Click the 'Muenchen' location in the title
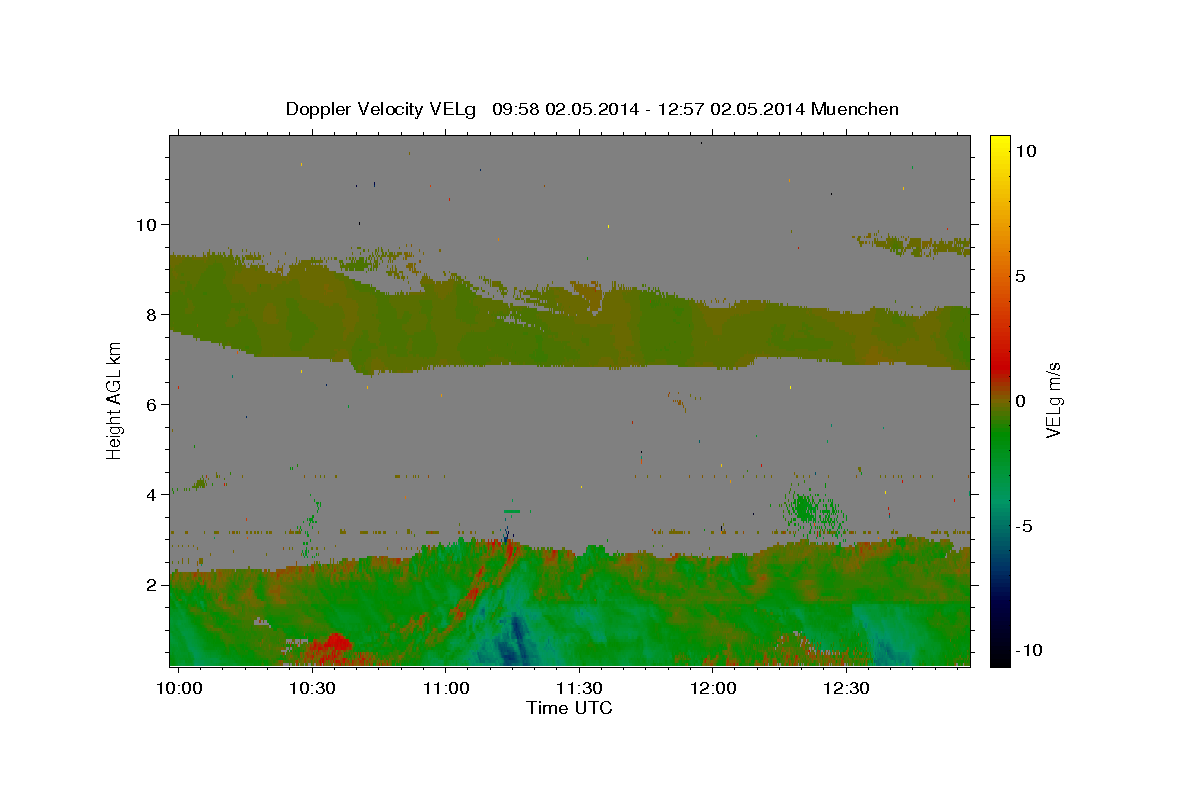Screen dimensions: 1200x800 (x=855, y=109)
